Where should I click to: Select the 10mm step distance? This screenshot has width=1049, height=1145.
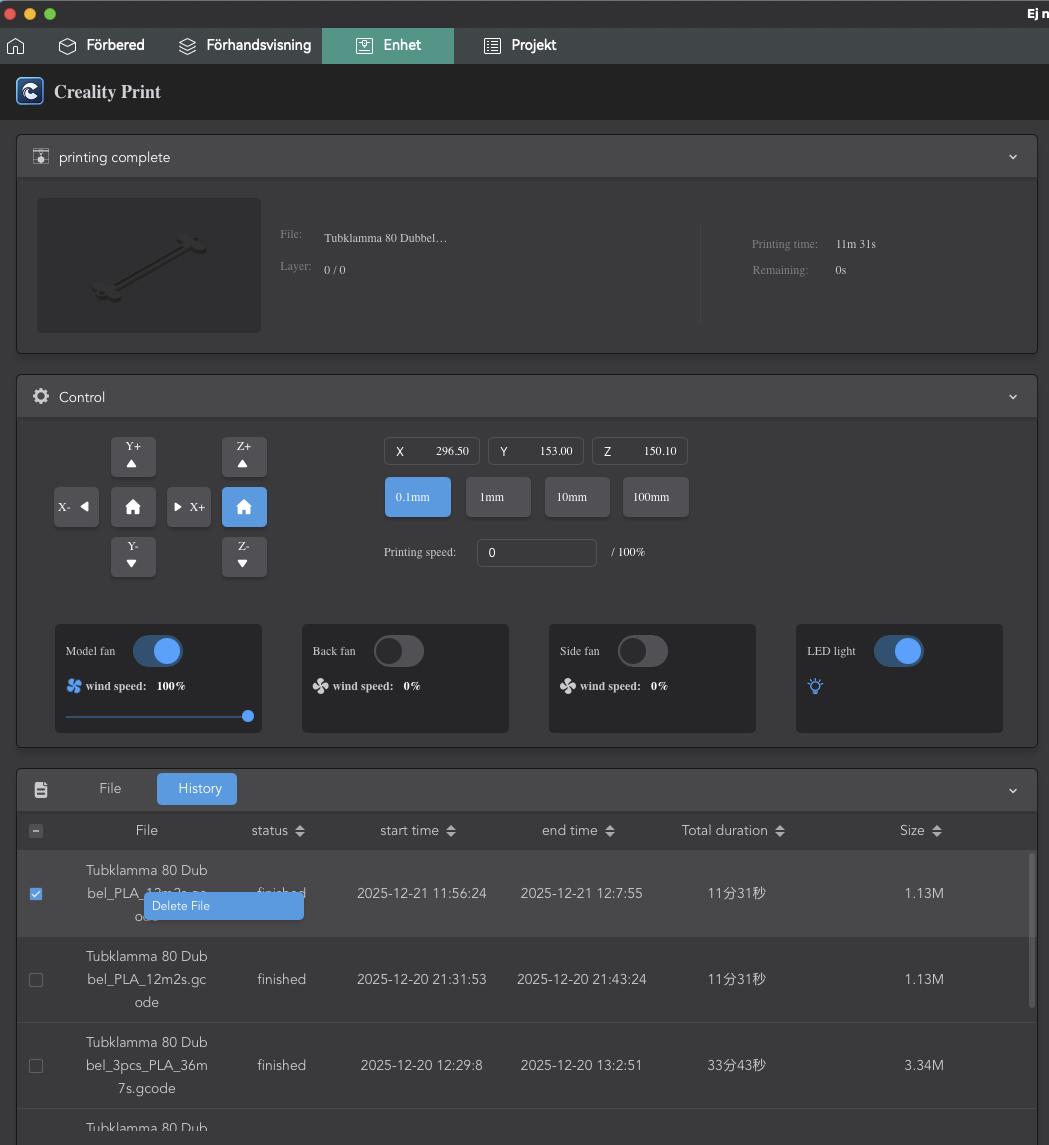[577, 497]
